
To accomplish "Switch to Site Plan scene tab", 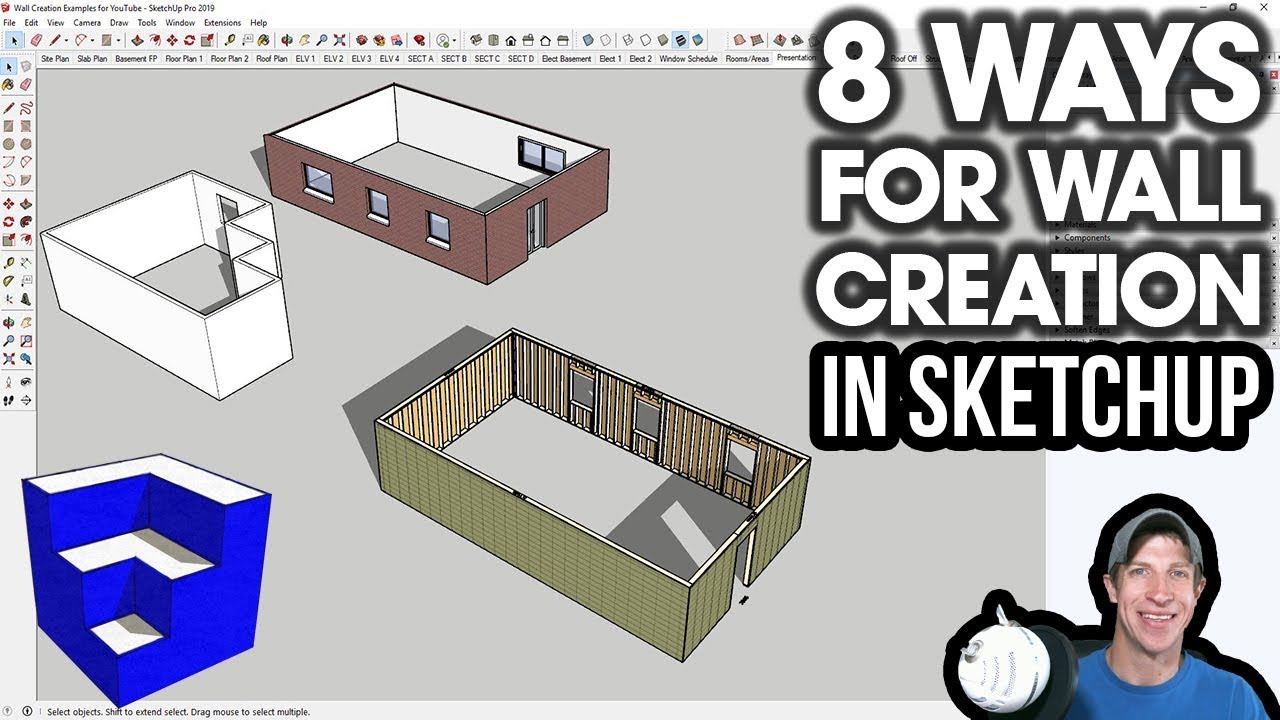I will coord(55,59).
